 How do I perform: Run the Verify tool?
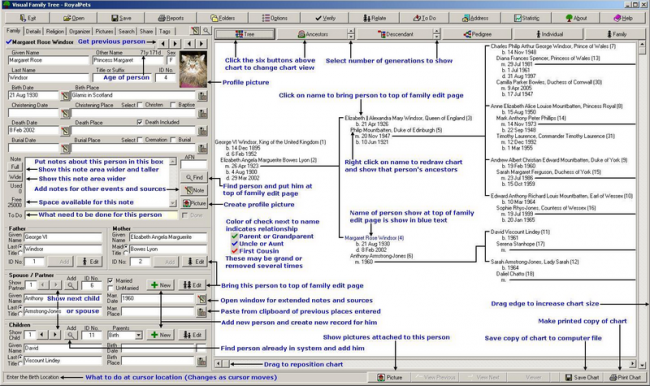coord(325,18)
